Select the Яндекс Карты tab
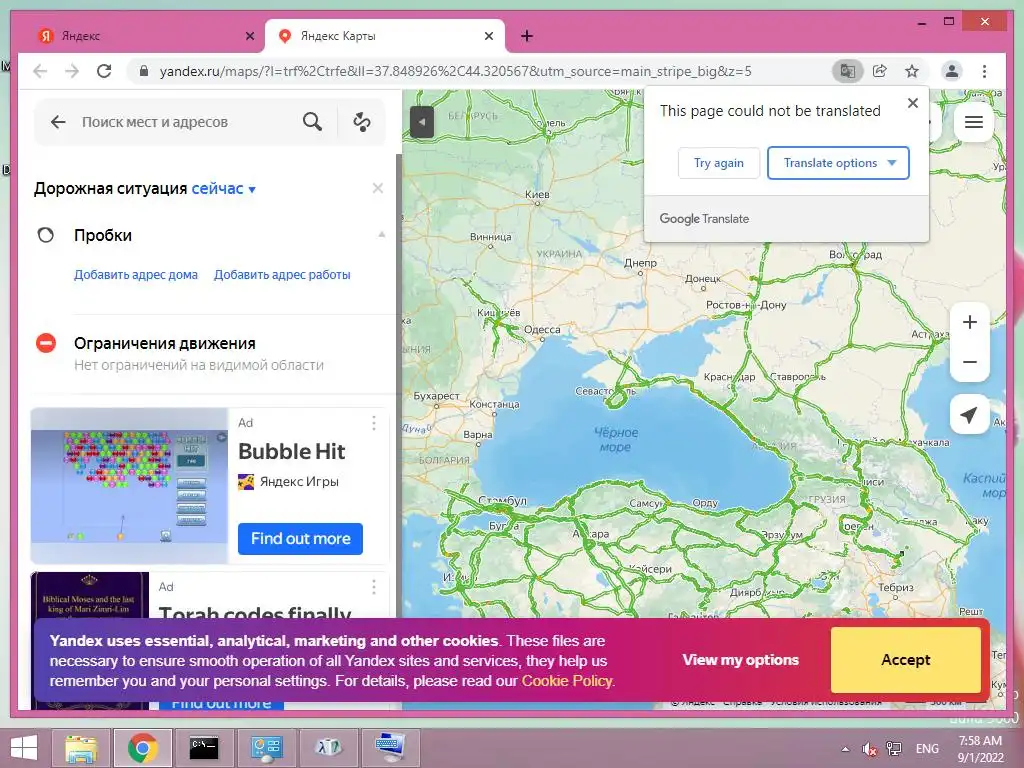Viewport: 1024px width, 768px height. click(x=384, y=37)
